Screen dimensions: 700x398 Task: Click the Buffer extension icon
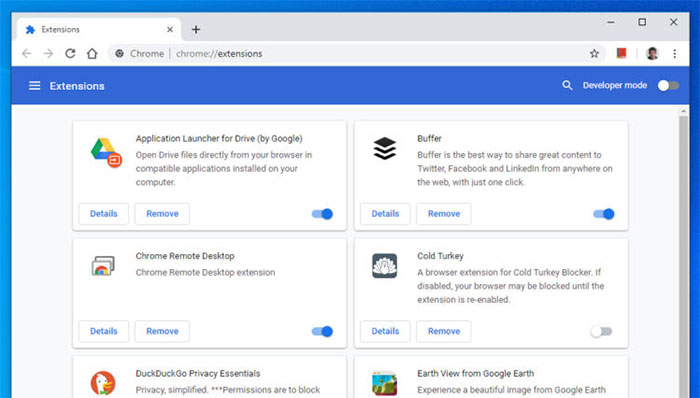[384, 148]
